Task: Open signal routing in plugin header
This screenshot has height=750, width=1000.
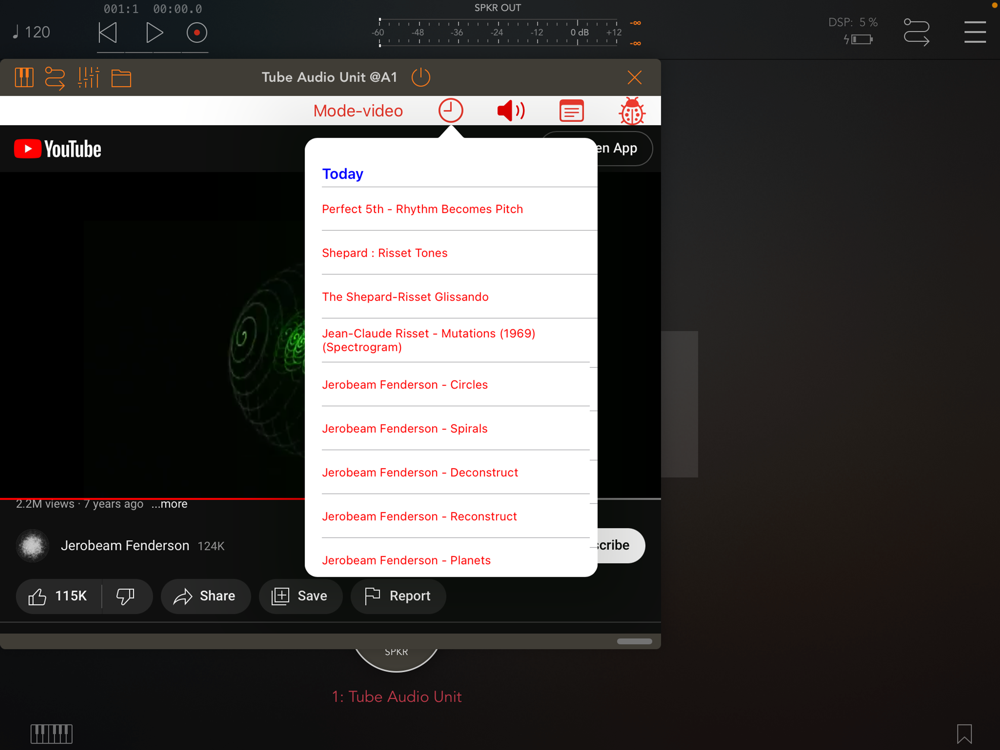Action: pyautogui.click(x=55, y=78)
